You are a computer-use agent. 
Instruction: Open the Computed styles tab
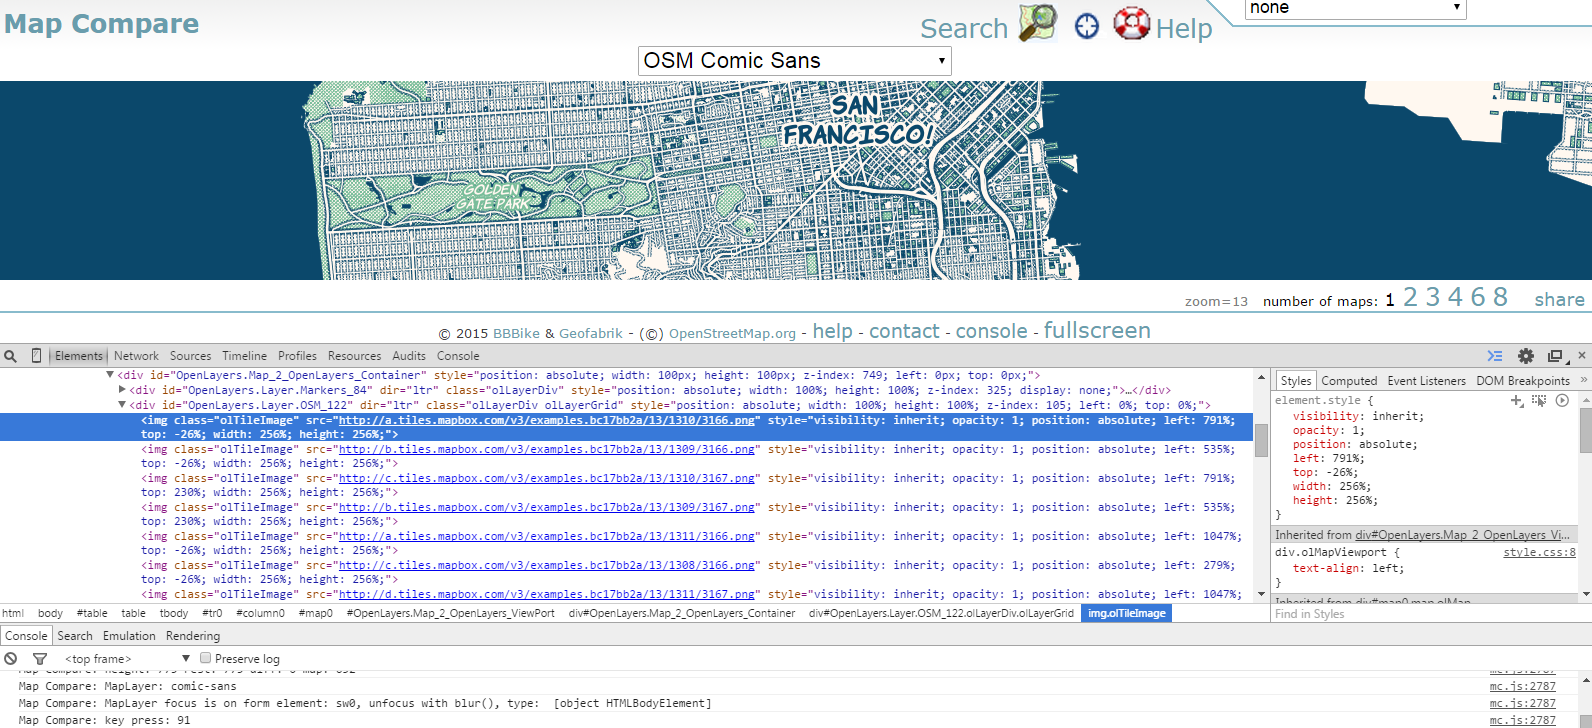tap(1349, 381)
